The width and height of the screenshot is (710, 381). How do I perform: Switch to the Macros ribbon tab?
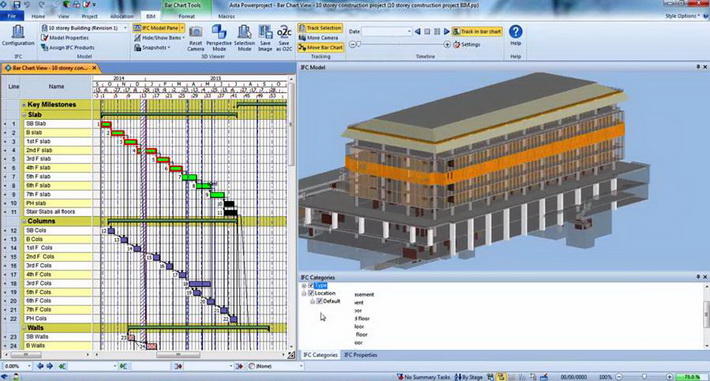tap(226, 16)
